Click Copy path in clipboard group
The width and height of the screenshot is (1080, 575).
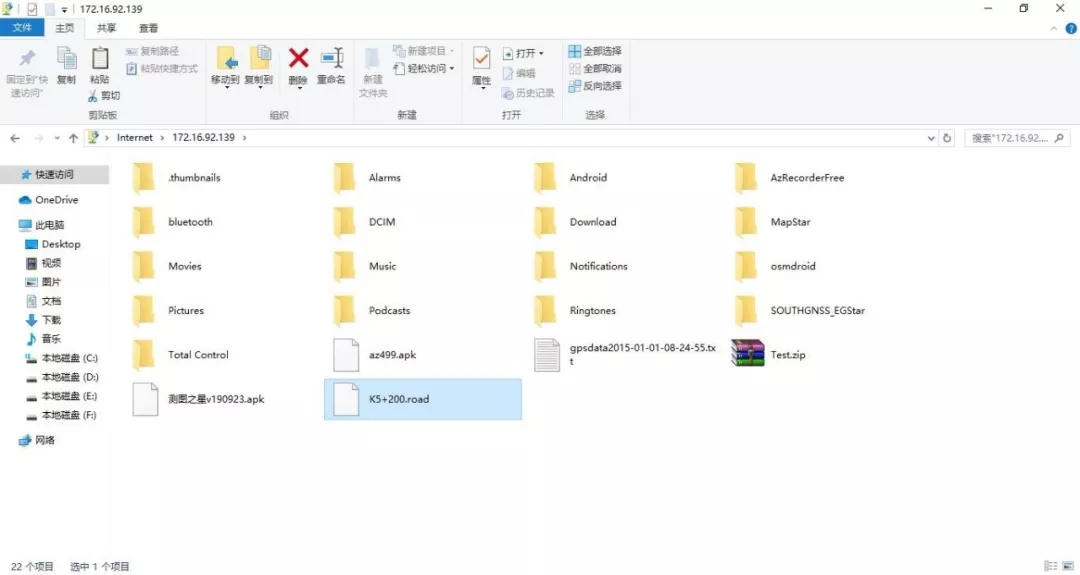[153, 51]
